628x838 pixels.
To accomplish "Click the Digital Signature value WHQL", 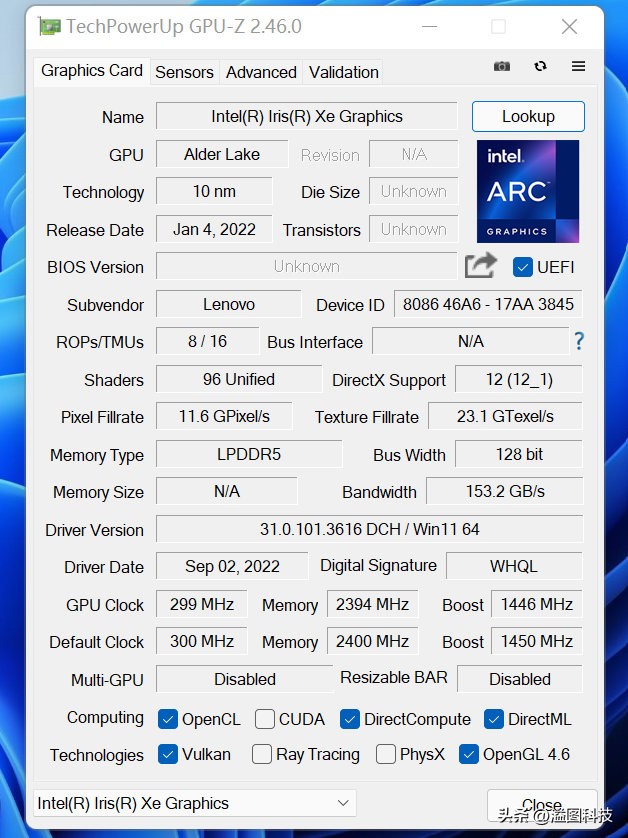I will point(514,566).
